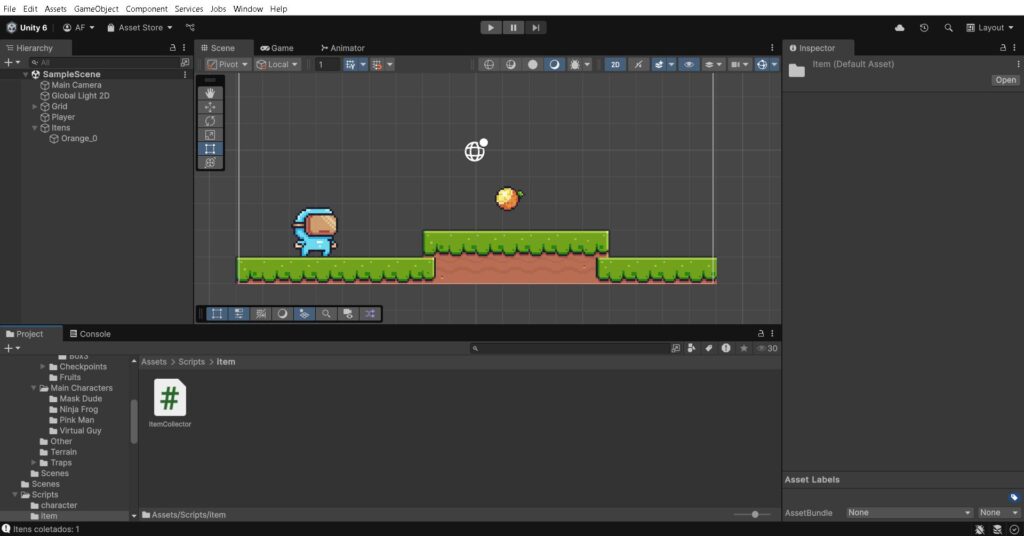Open the Gizmos dropdown arrow
1024x536 pixels.
coord(775,64)
